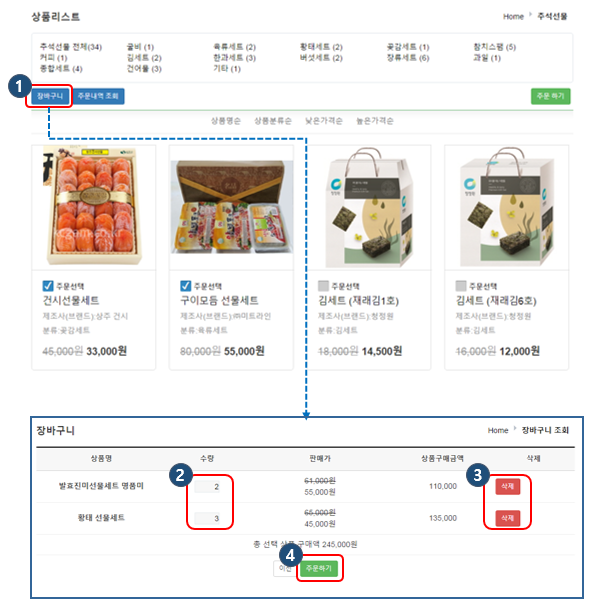This screenshot has height=609, width=610.
Task: Select the 추석선물 전체(34) category
Action: [x=71, y=47]
